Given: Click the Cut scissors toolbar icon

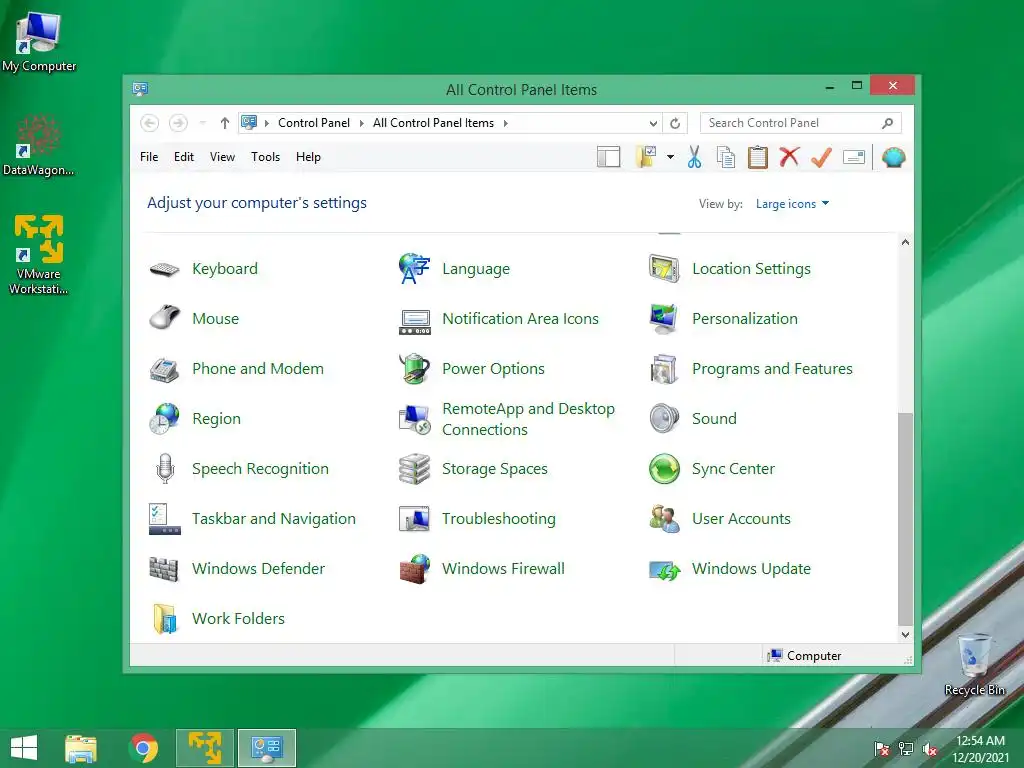Looking at the screenshot, I should pyautogui.click(x=694, y=157).
